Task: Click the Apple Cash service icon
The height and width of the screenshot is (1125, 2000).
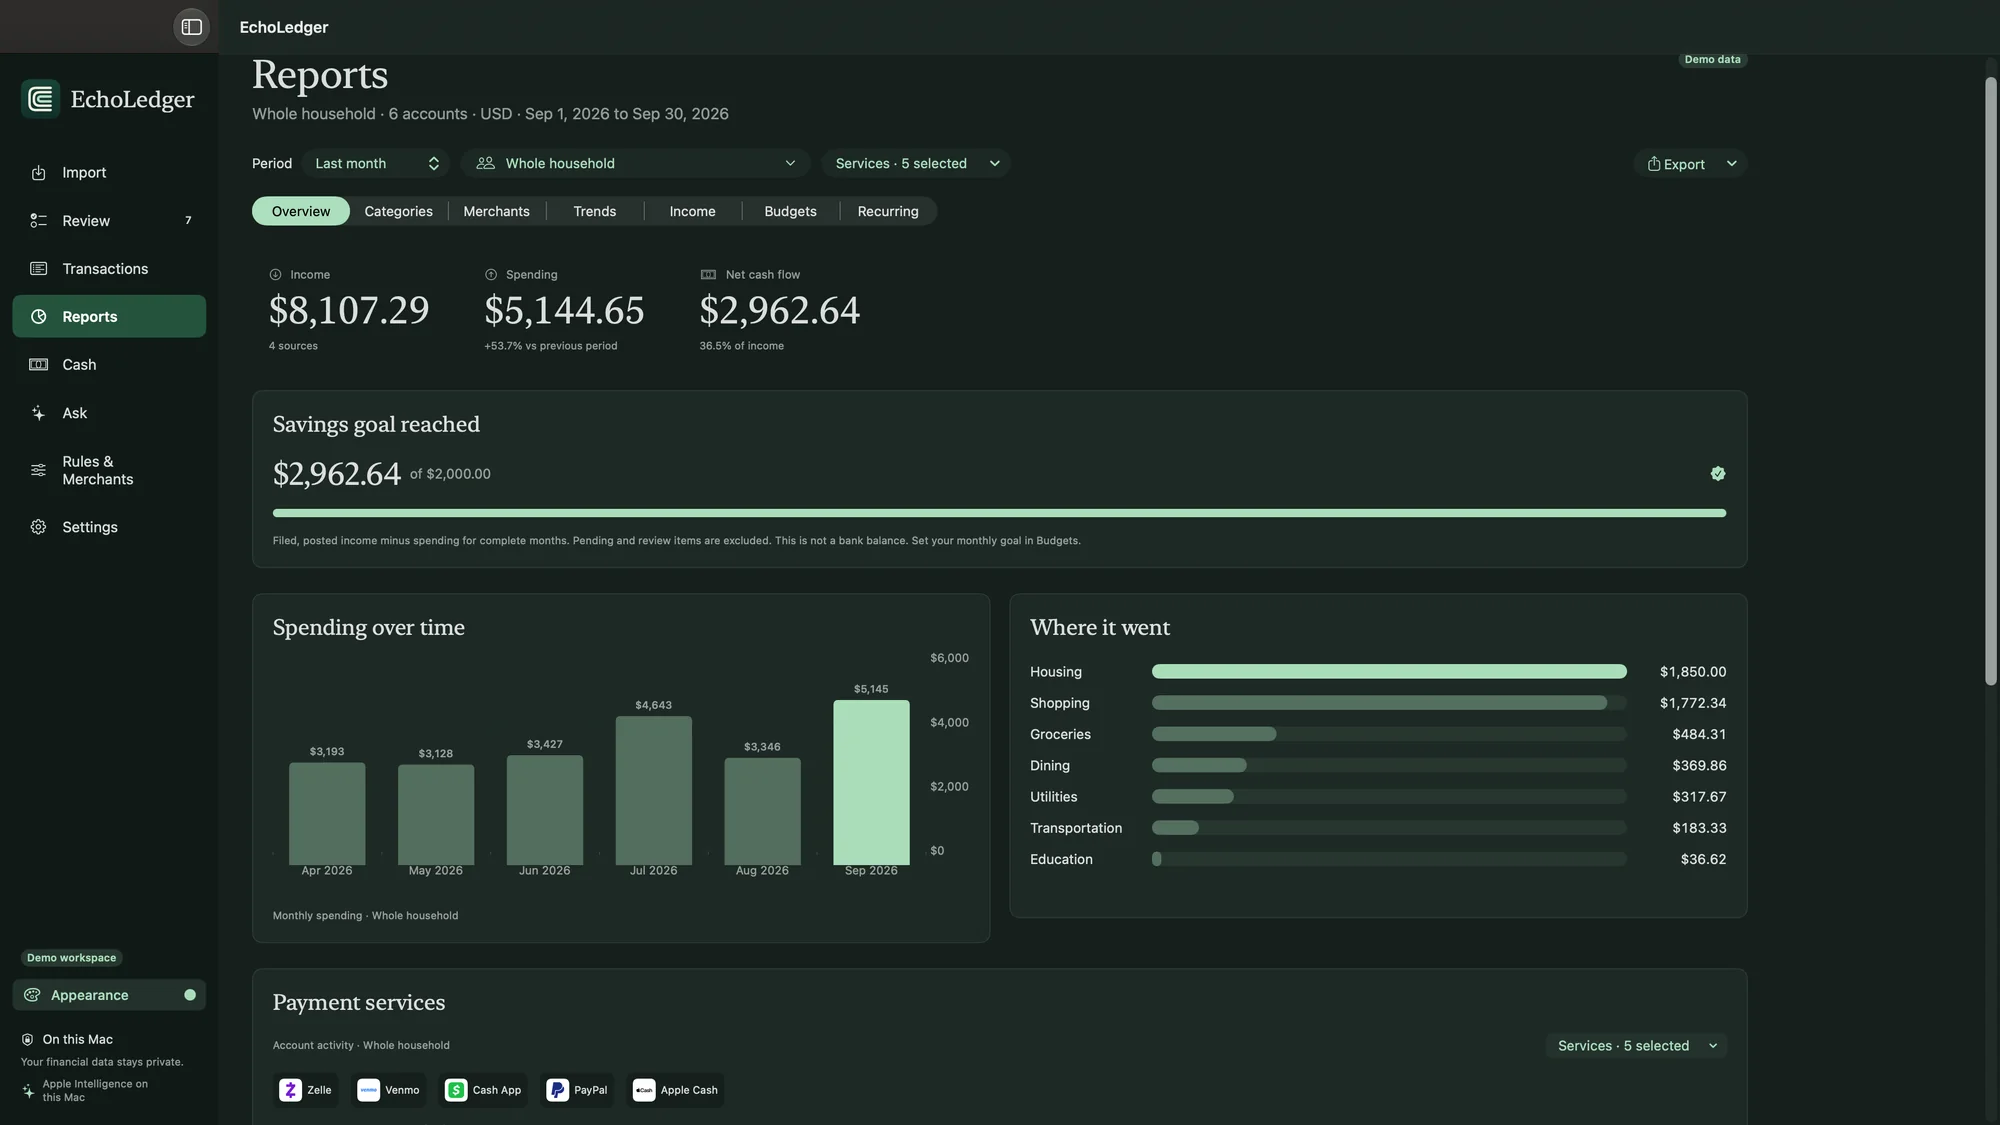Action: click(644, 1090)
